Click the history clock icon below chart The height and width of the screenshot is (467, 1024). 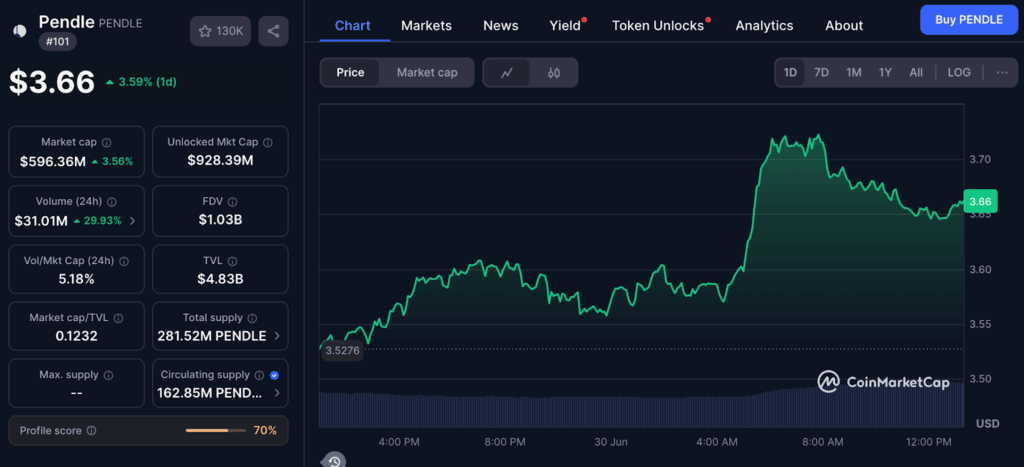[334, 460]
